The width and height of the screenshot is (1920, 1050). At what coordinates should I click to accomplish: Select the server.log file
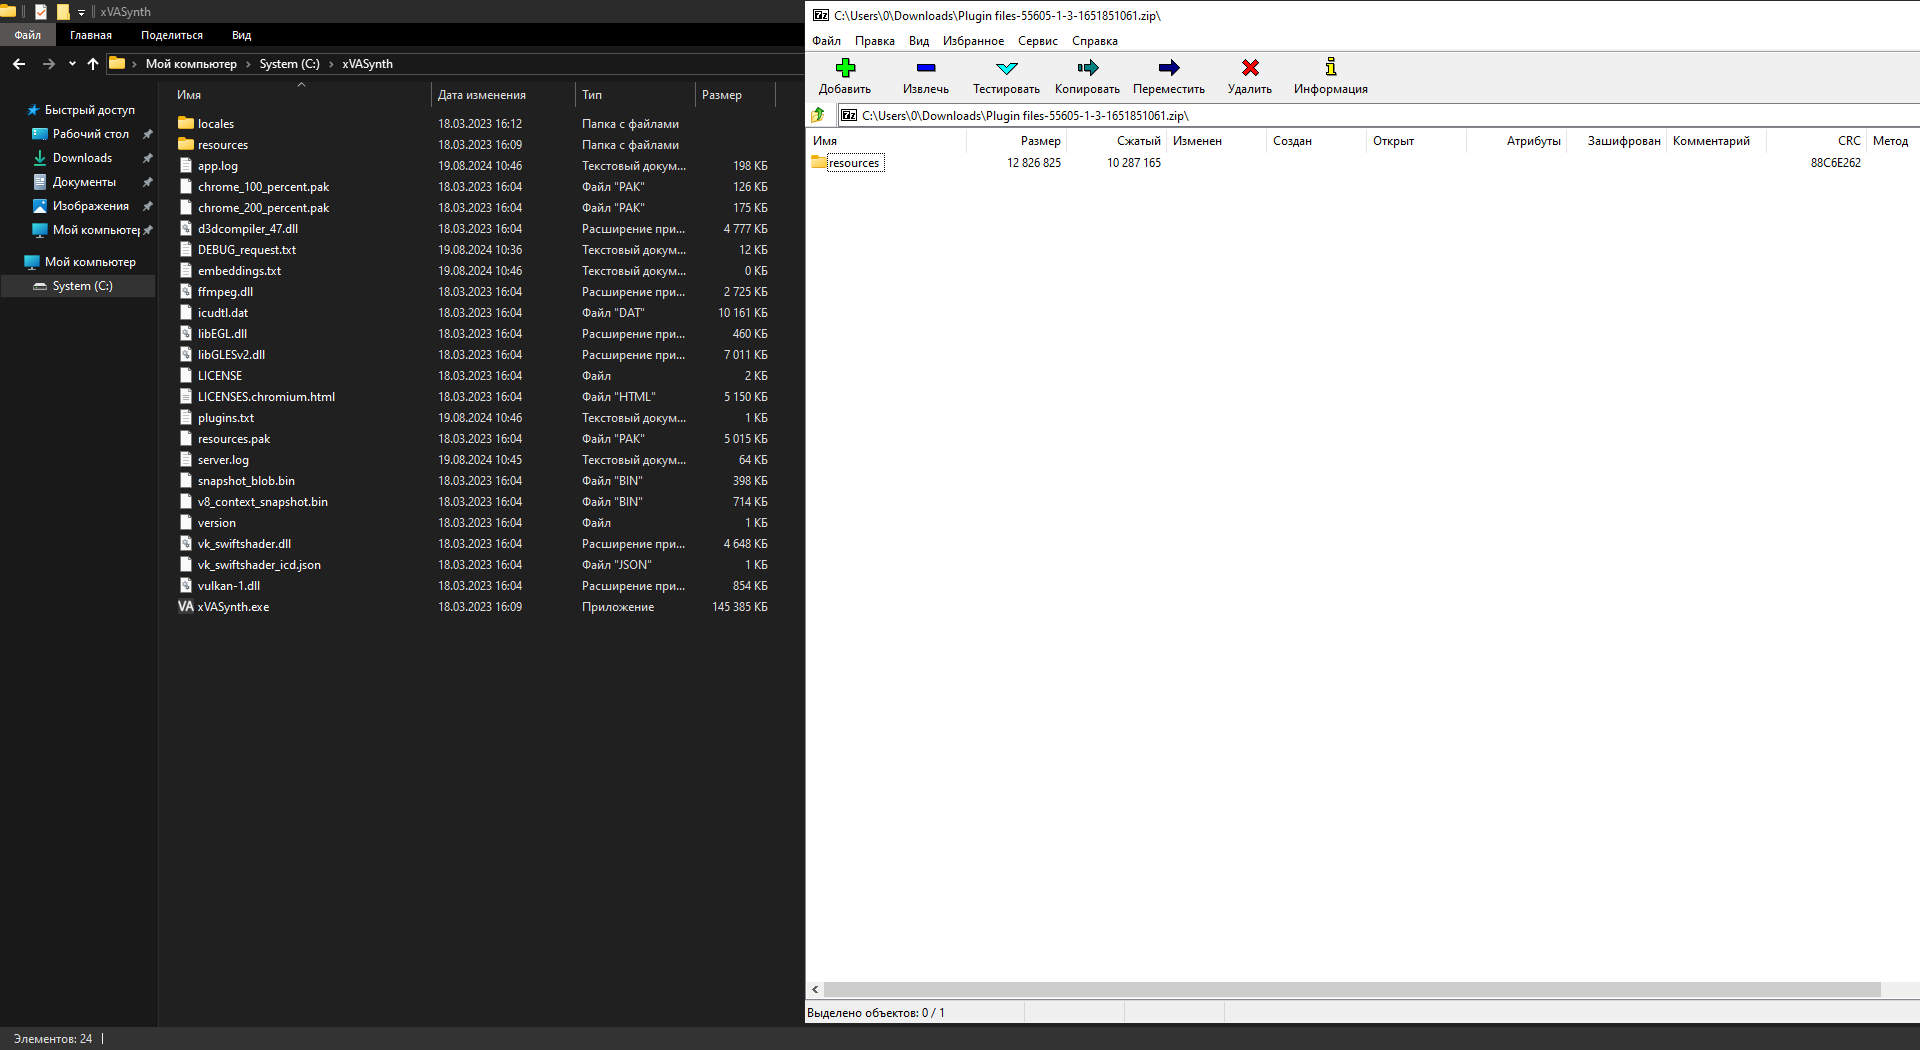pos(223,460)
